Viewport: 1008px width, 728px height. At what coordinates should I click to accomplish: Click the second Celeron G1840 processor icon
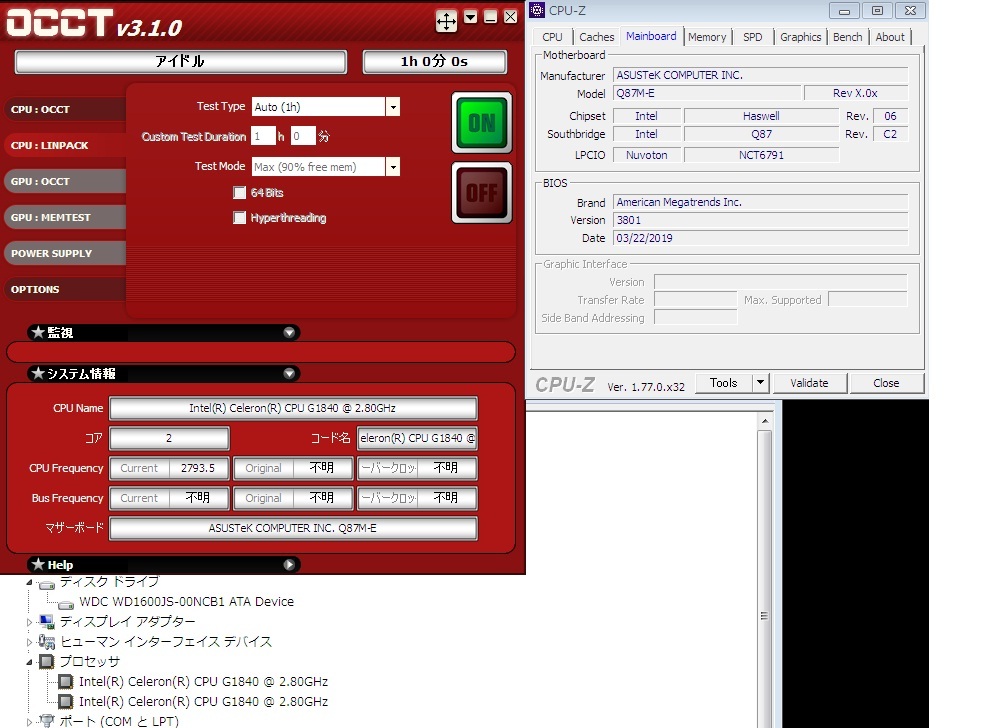[66, 702]
